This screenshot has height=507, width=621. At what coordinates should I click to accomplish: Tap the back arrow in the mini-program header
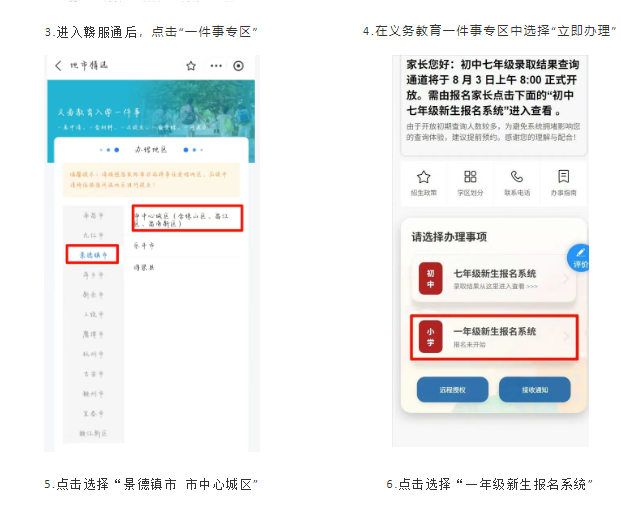coord(58,66)
